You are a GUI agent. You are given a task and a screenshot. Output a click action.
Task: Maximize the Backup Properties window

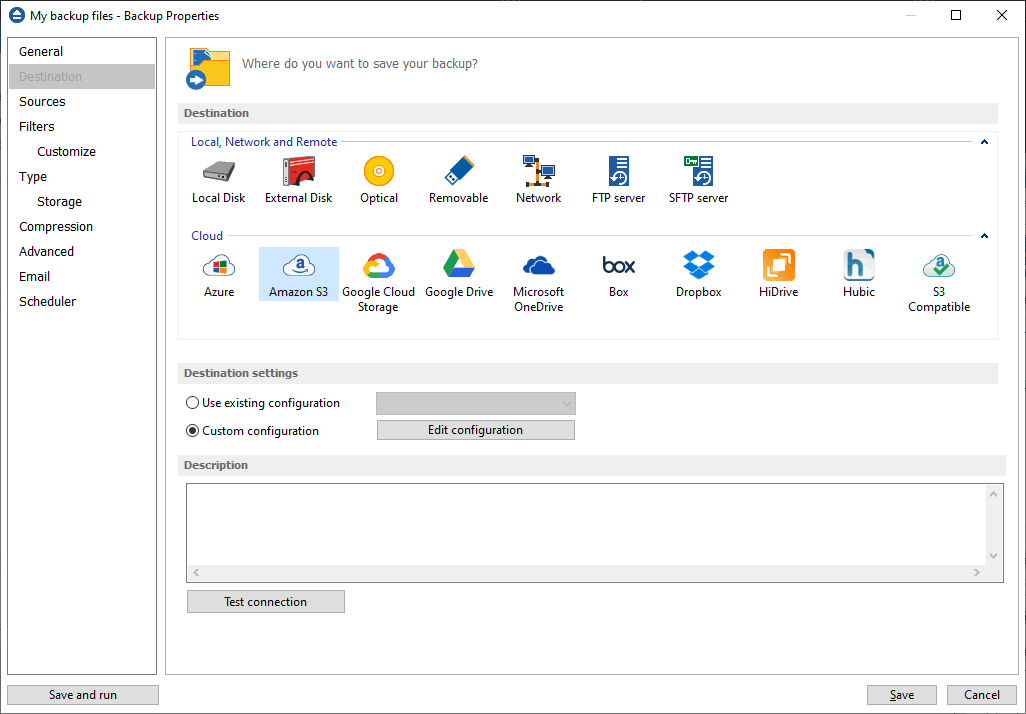956,15
